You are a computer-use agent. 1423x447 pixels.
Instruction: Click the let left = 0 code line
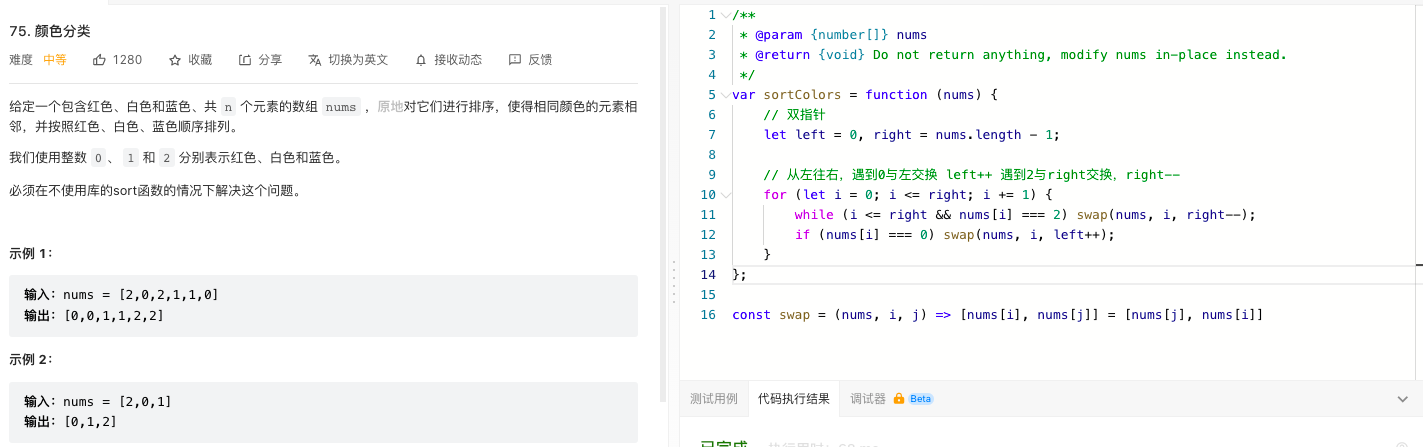coord(911,135)
